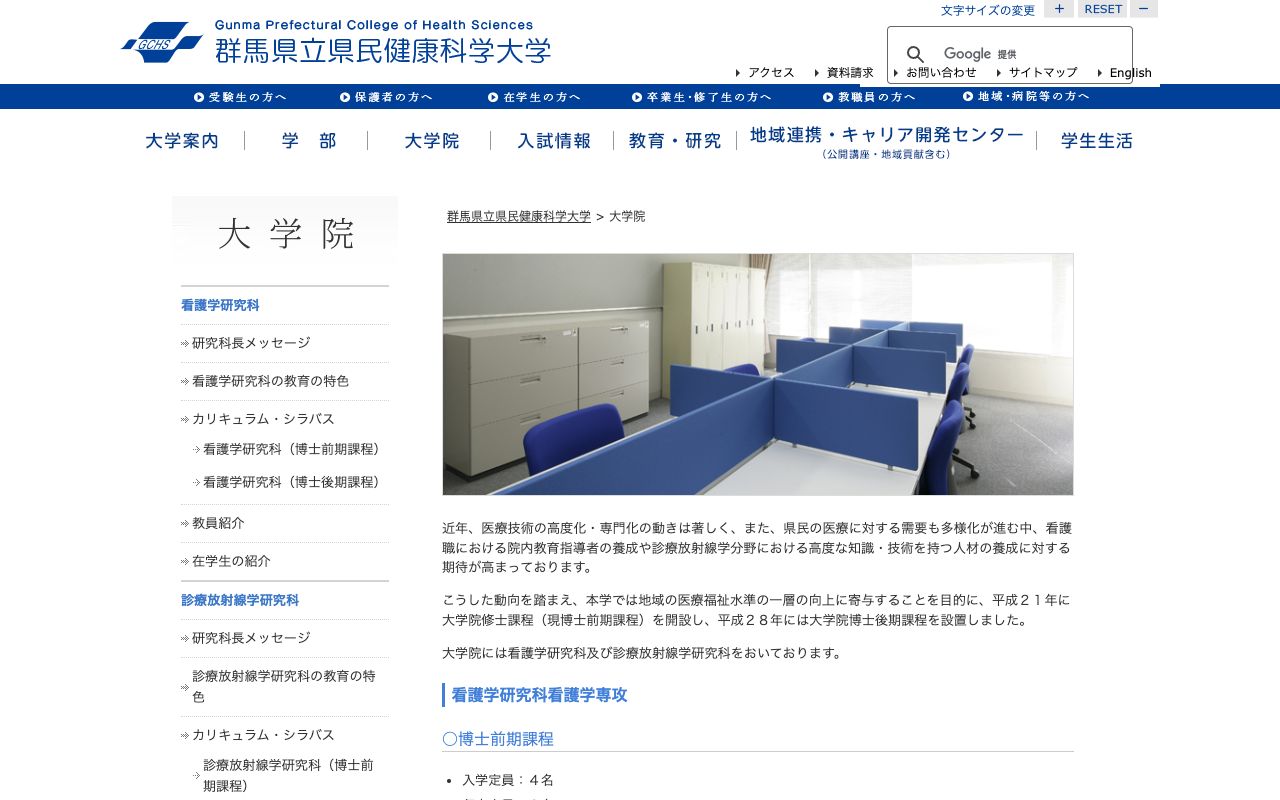Switch the site to English
Viewport: 1280px width, 800px height.
coord(1130,72)
